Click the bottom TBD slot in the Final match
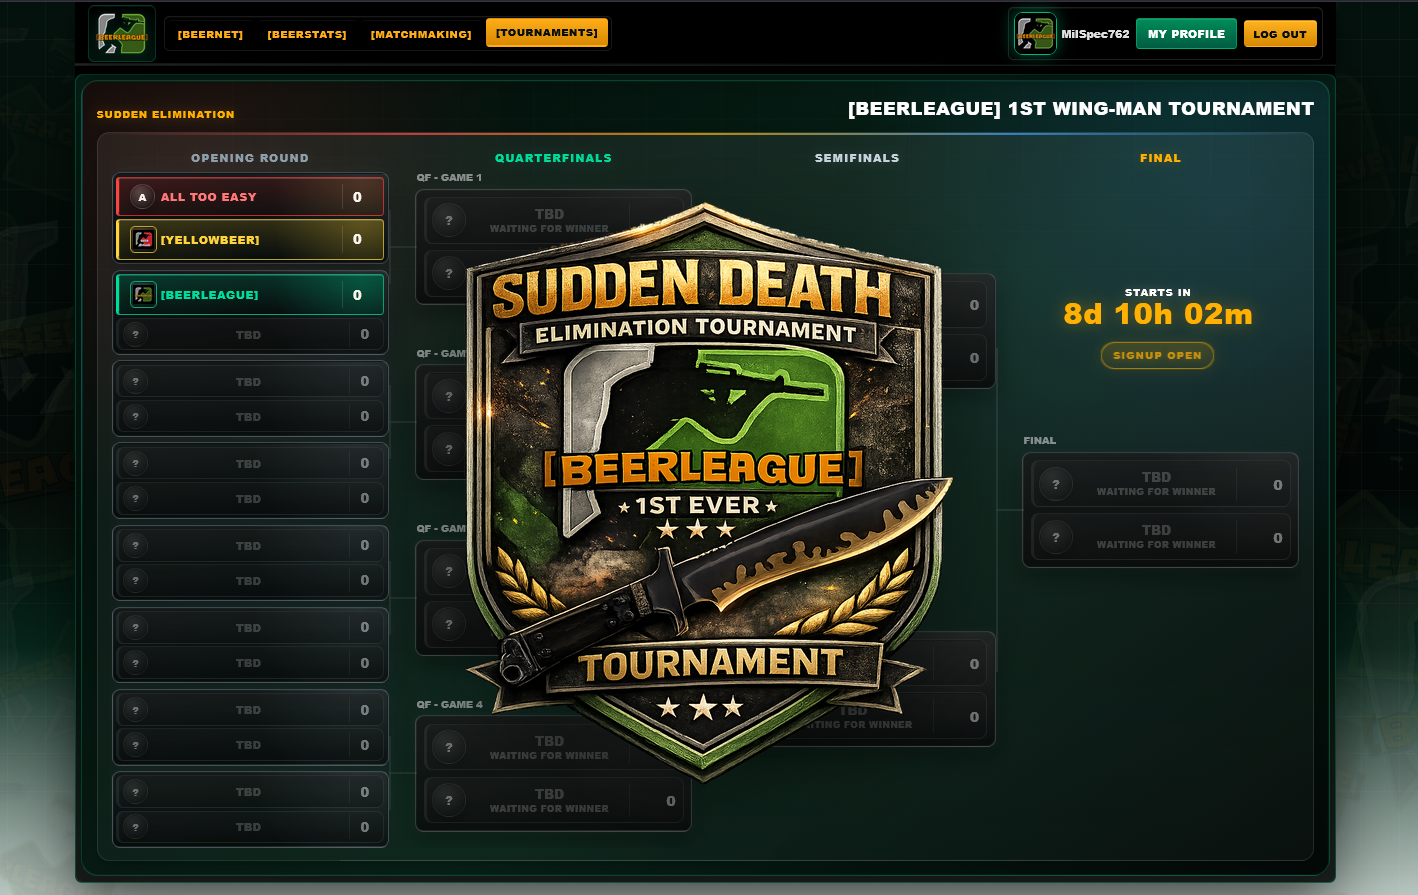This screenshot has width=1418, height=895. click(x=1160, y=537)
